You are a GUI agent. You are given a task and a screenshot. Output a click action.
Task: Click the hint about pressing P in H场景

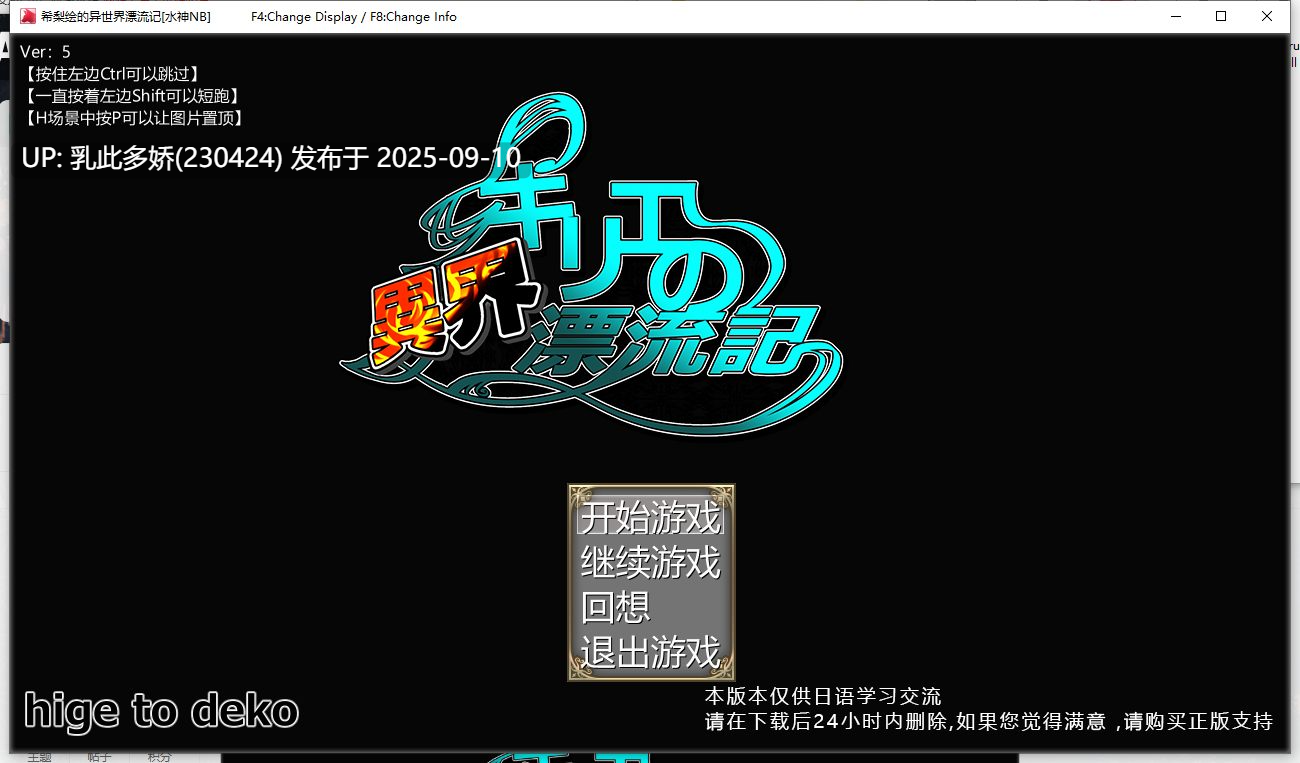coord(134,118)
